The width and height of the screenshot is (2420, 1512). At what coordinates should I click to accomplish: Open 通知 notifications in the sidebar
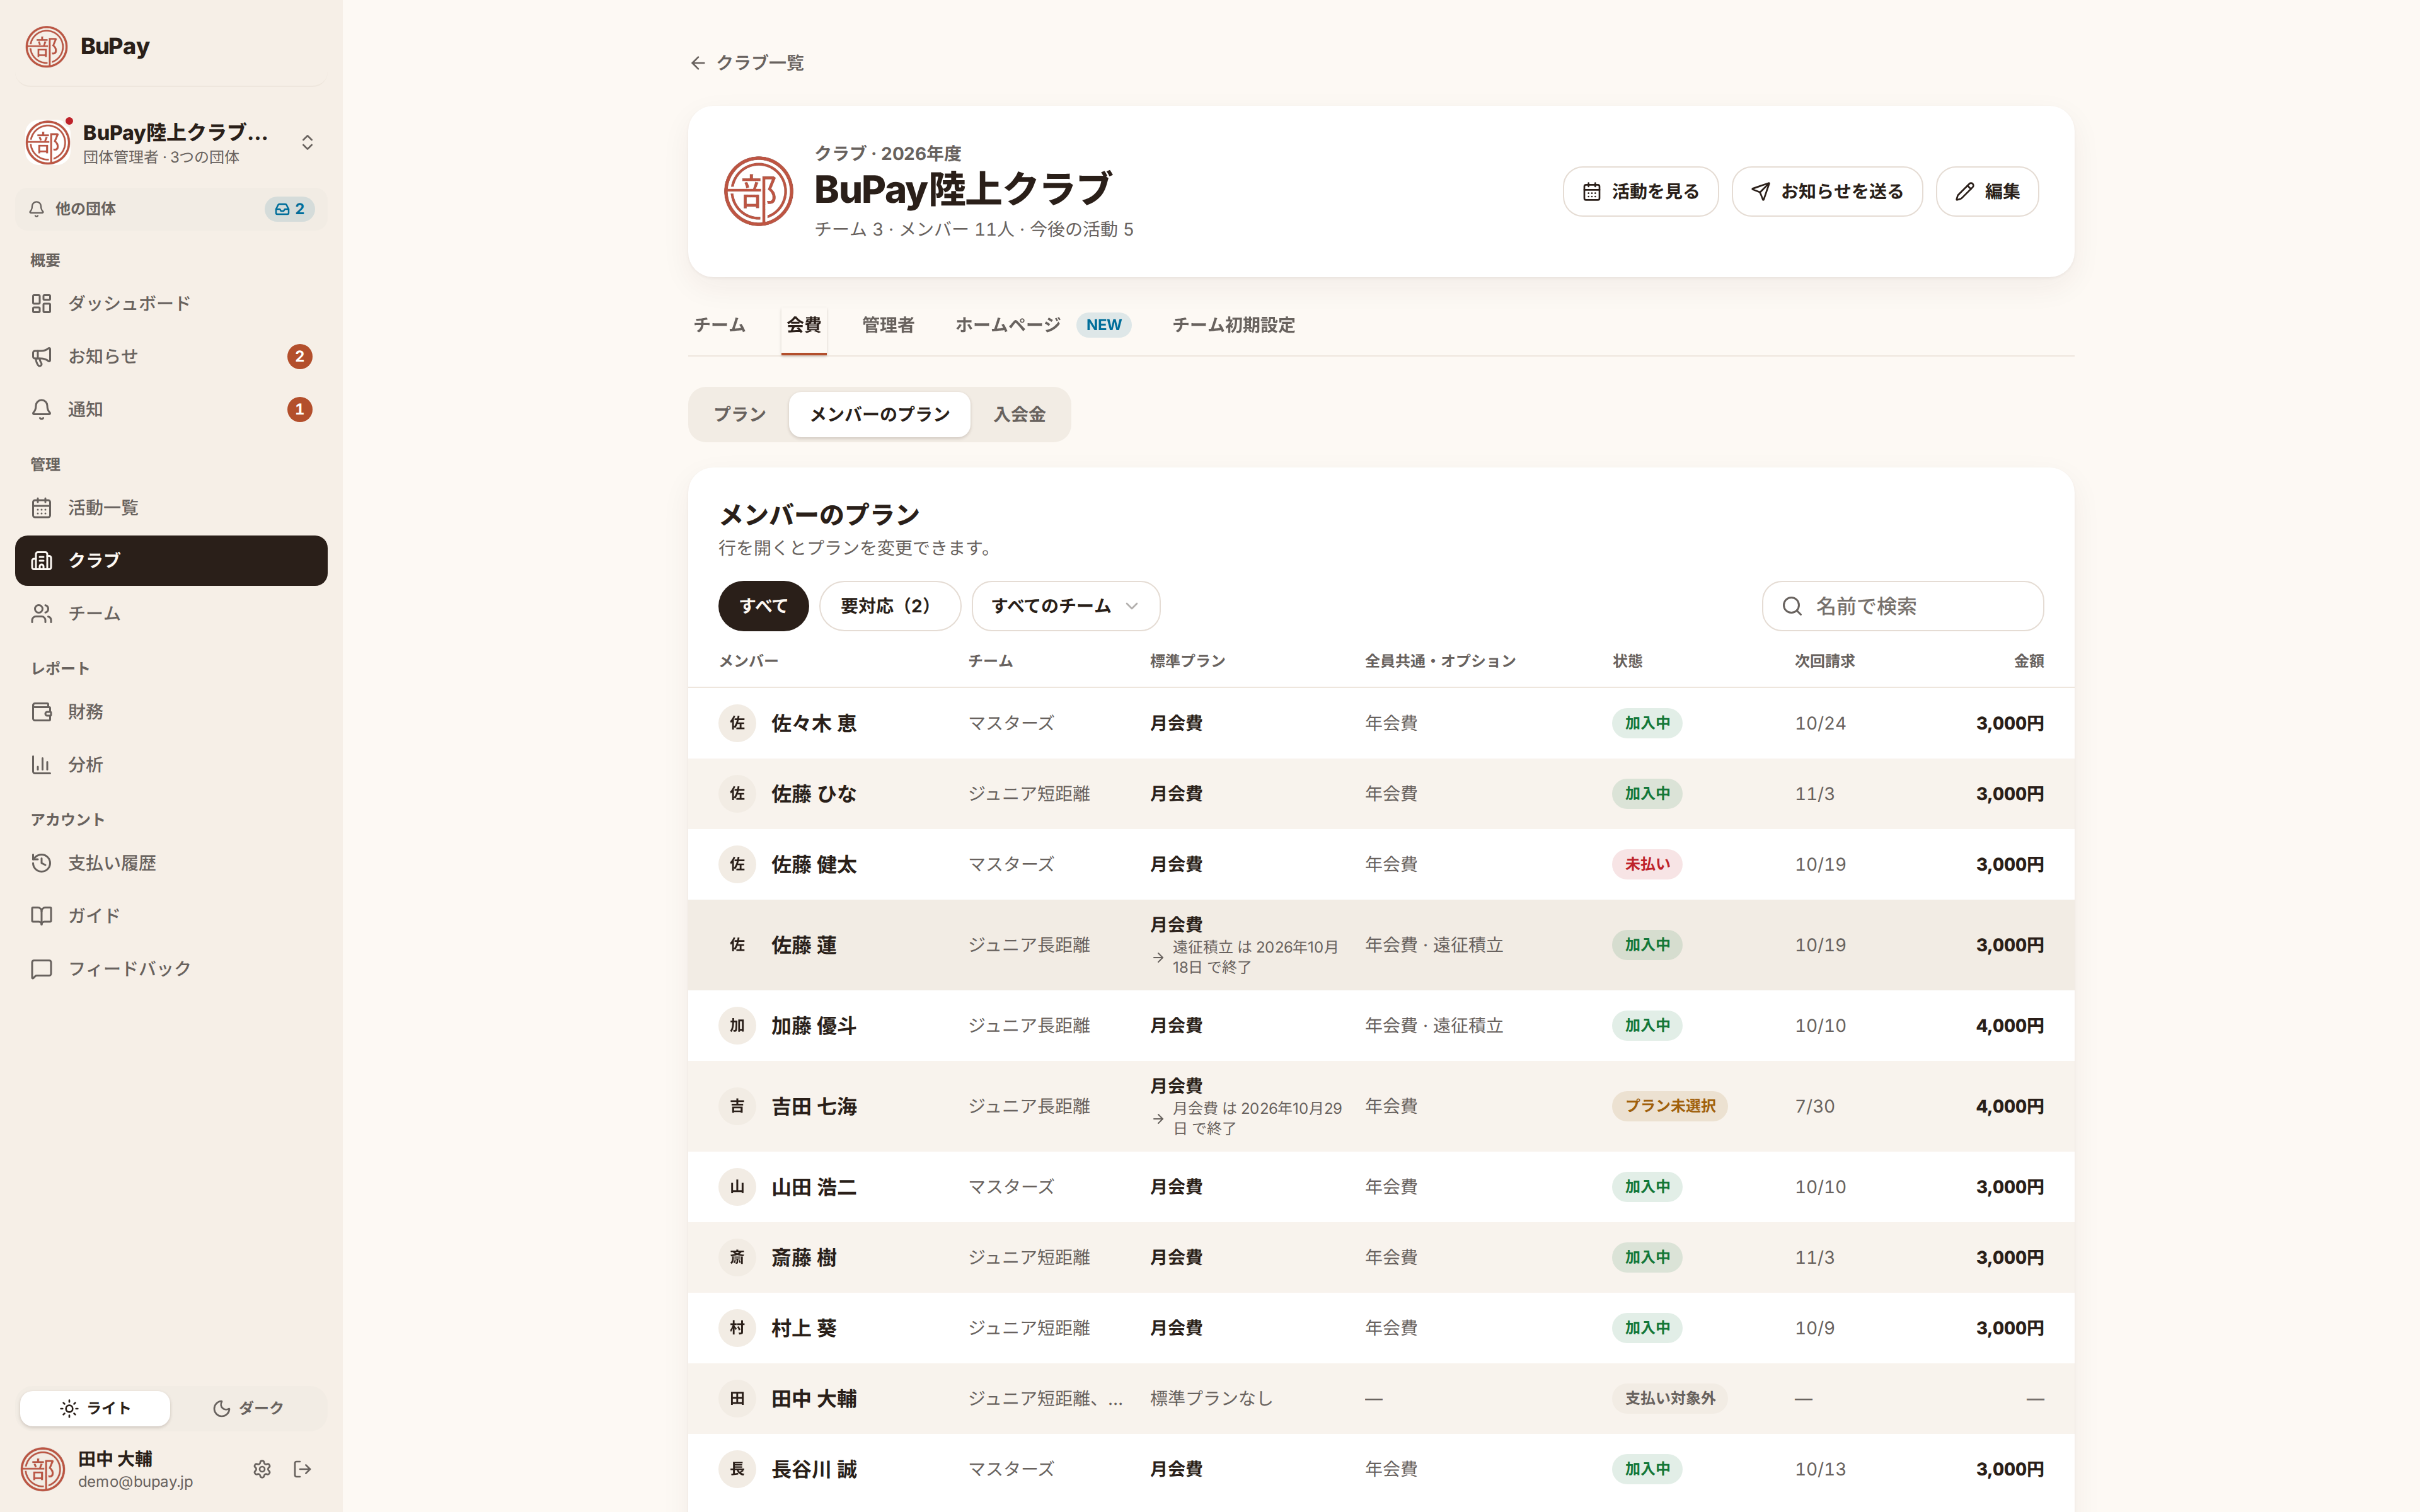pyautogui.click(x=171, y=409)
